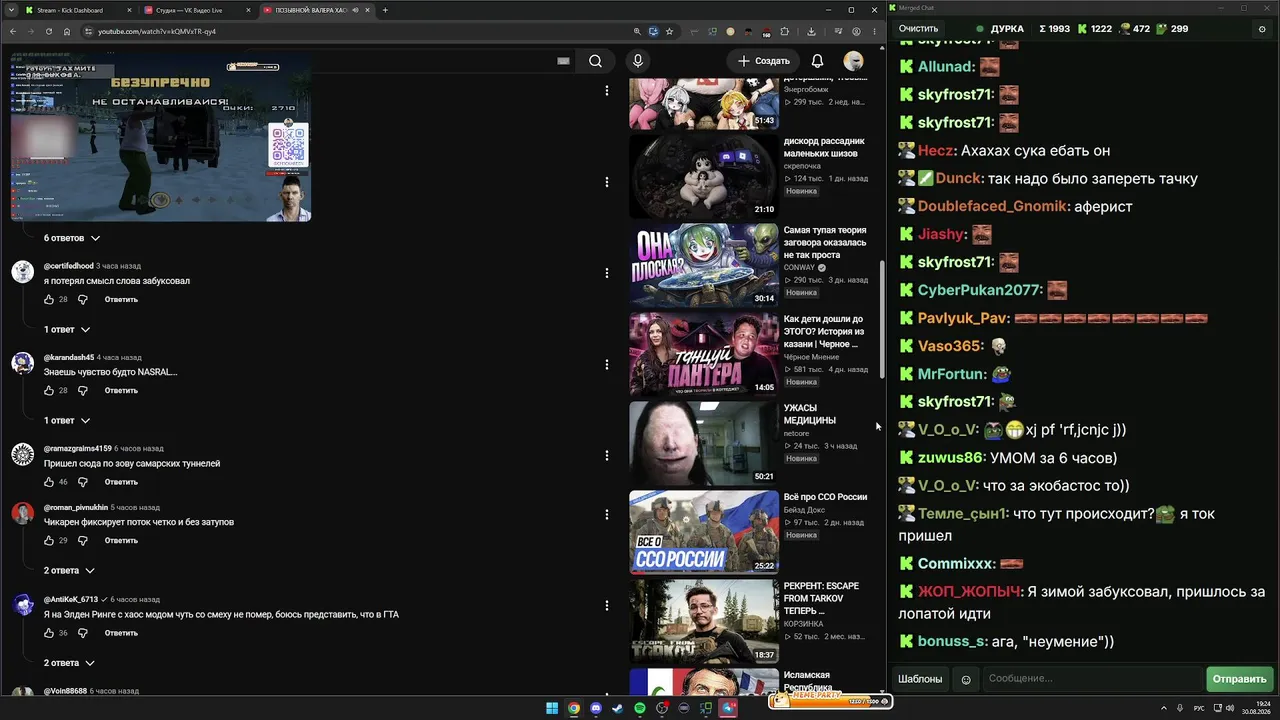Open a new browser tab
This screenshot has height=720, width=1280.
click(x=385, y=10)
